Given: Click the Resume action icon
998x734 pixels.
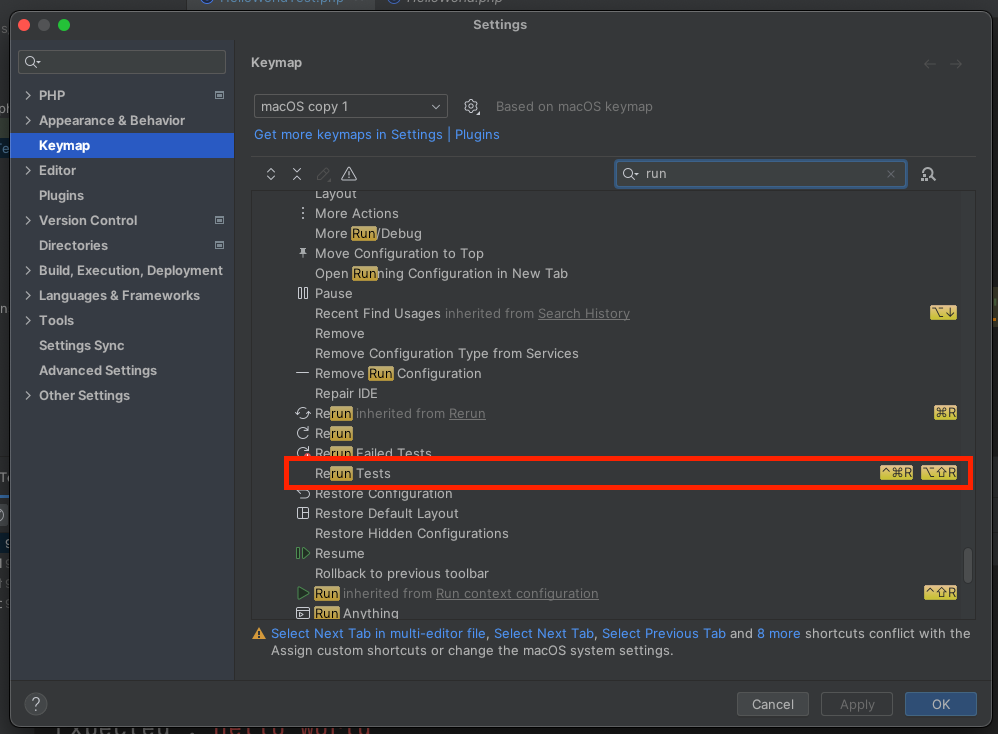Looking at the screenshot, I should [302, 553].
